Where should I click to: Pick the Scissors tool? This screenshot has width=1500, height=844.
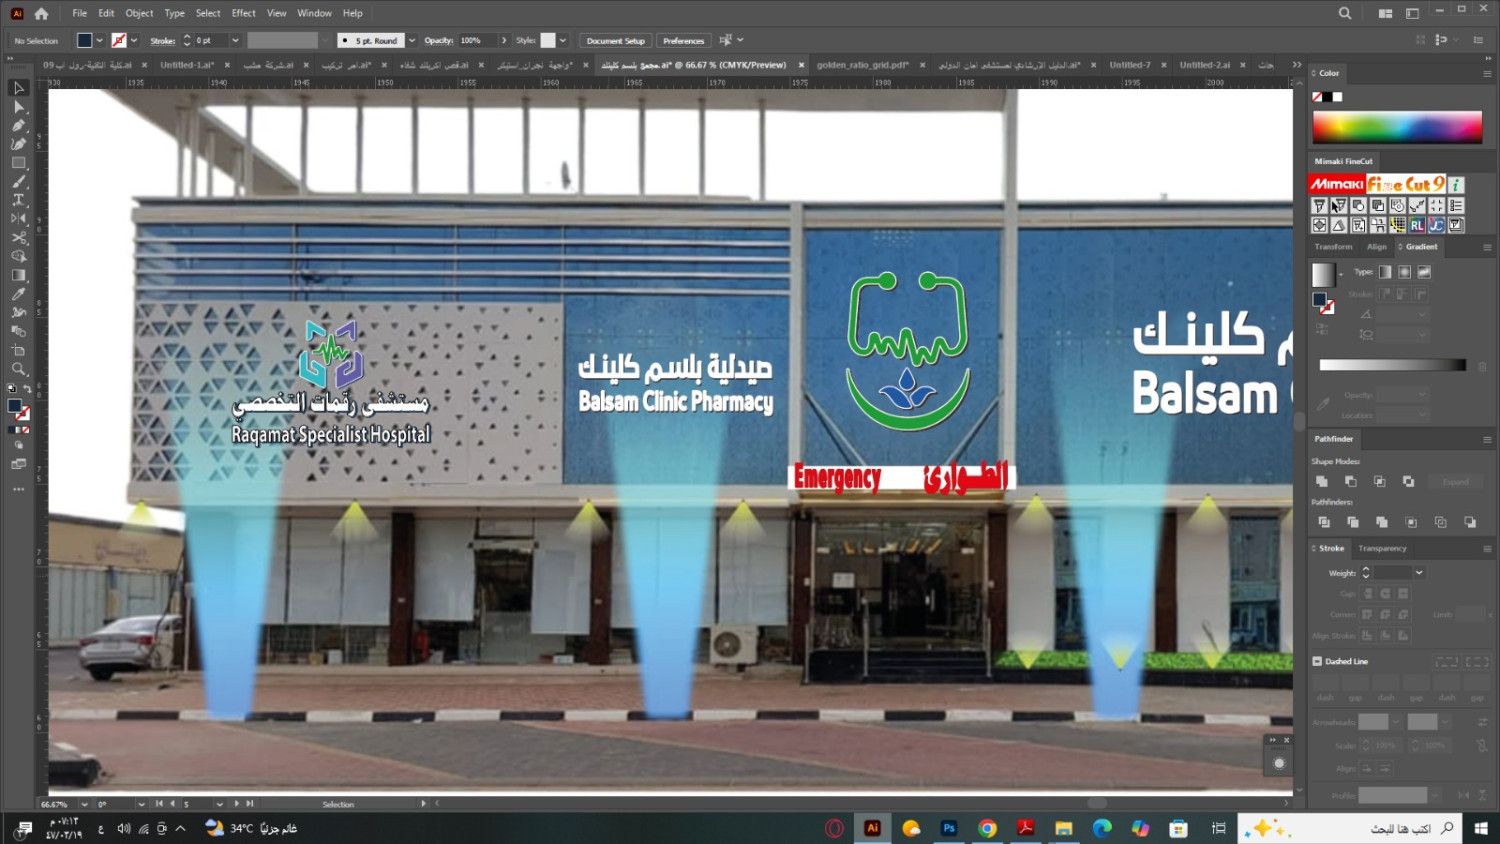pyautogui.click(x=18, y=238)
